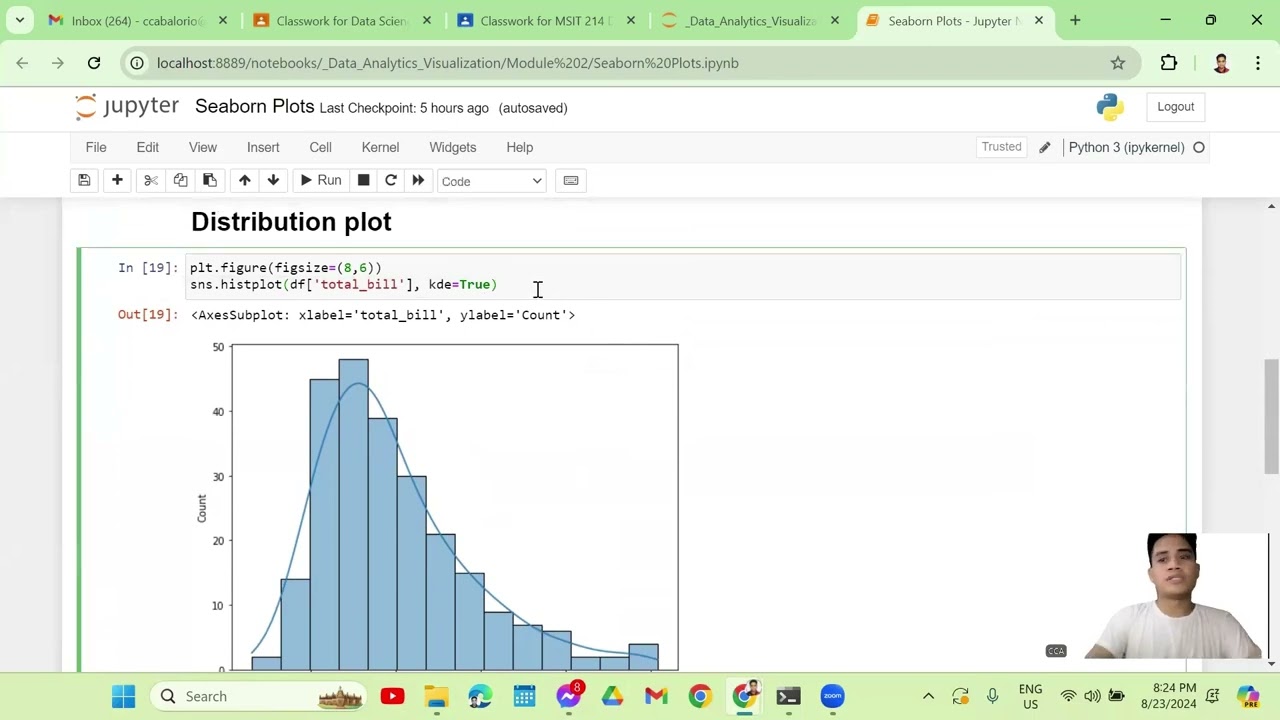The height and width of the screenshot is (720, 1280).
Task: Close the Seaborn Plots browser tab
Action: pos(1038,21)
